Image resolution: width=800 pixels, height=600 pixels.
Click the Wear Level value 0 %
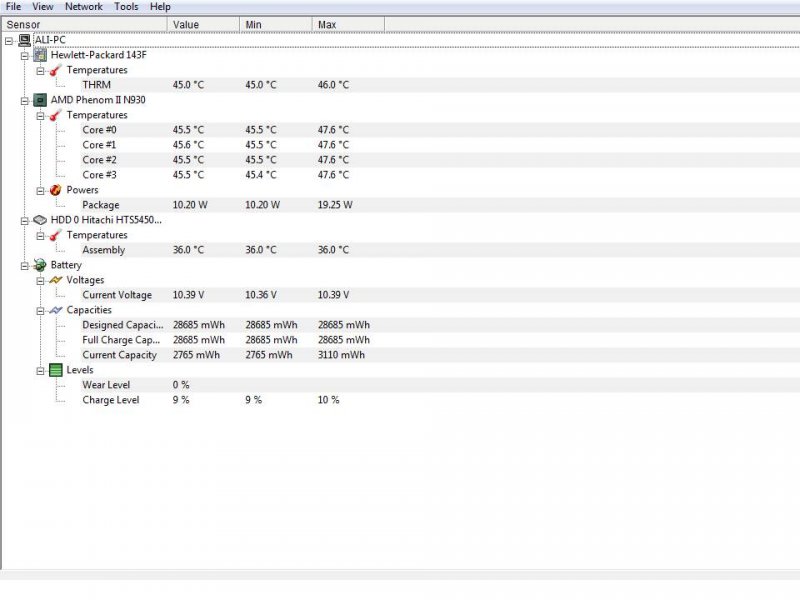[x=181, y=385]
